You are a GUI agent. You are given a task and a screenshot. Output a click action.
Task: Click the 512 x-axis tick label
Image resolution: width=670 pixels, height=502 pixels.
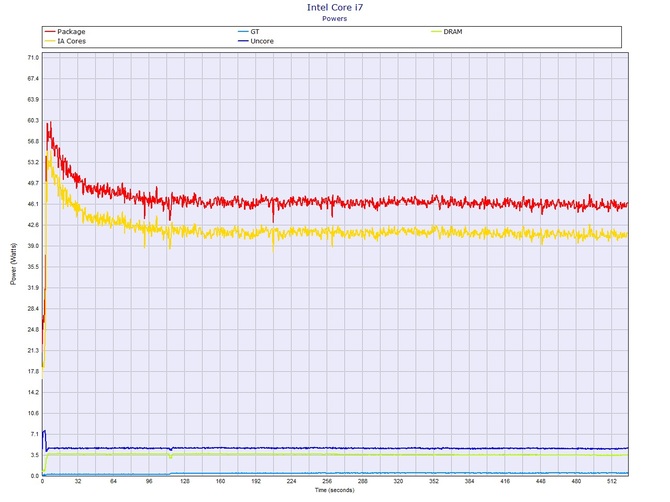[612, 481]
